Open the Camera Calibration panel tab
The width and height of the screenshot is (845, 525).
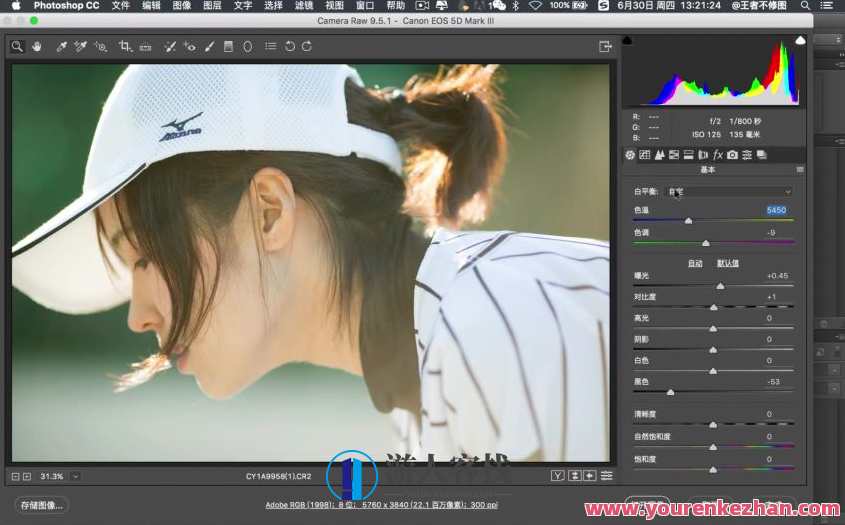pyautogui.click(x=732, y=155)
